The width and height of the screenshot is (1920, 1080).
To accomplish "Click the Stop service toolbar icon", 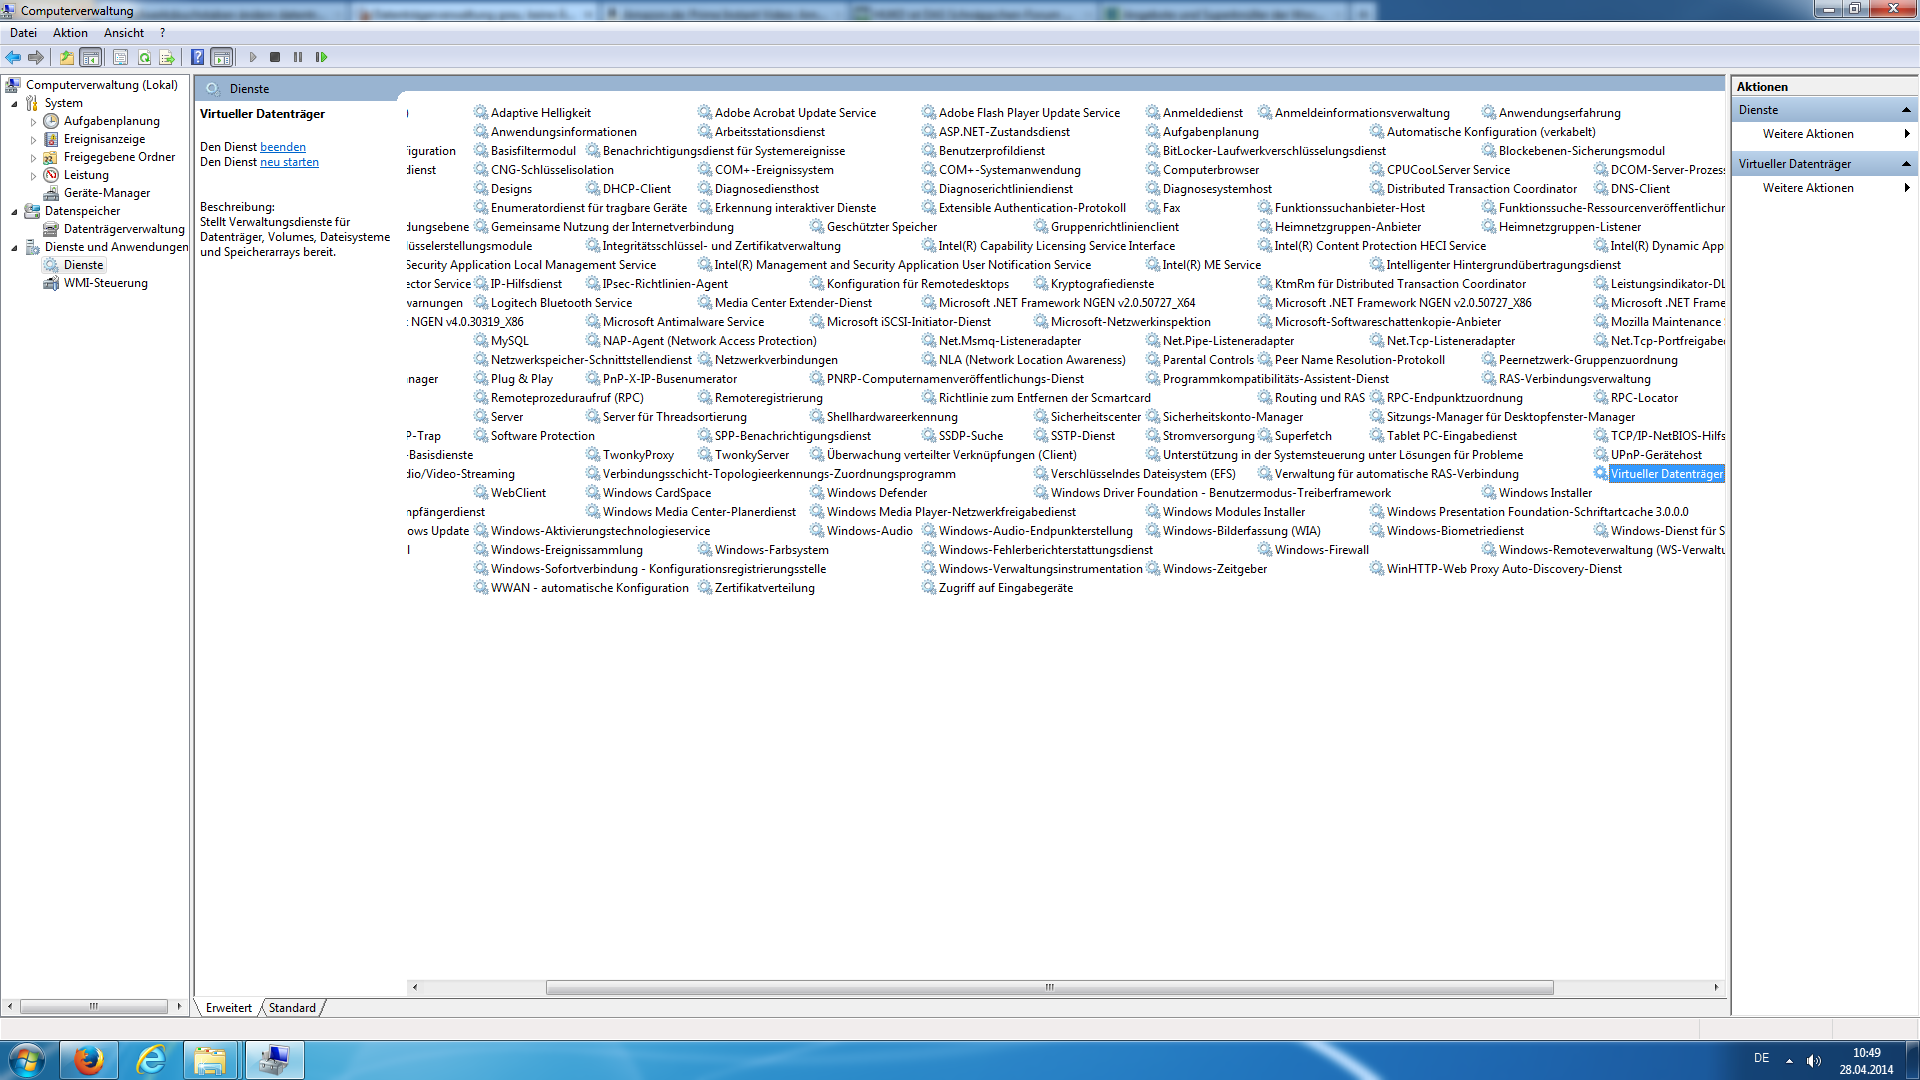I will pos(275,57).
